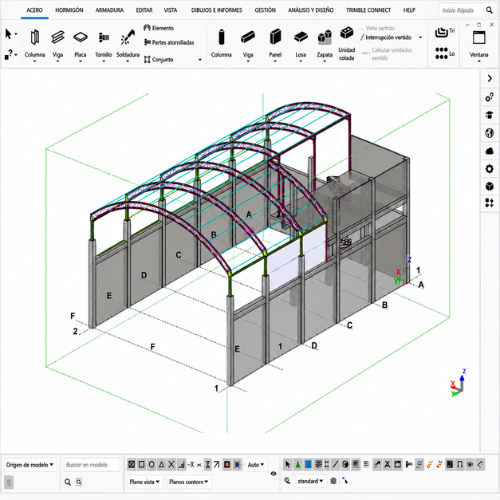
Task: Choose the concrete Losa slab tool
Action: pyautogui.click(x=301, y=44)
